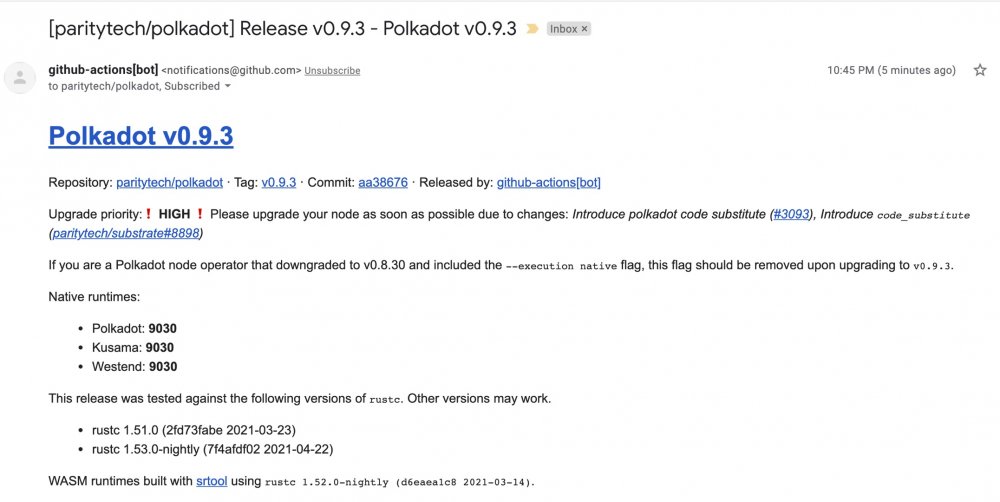Screen dimensions: 1000x502
Task: Open commit aa38676 link
Action: (x=383, y=182)
